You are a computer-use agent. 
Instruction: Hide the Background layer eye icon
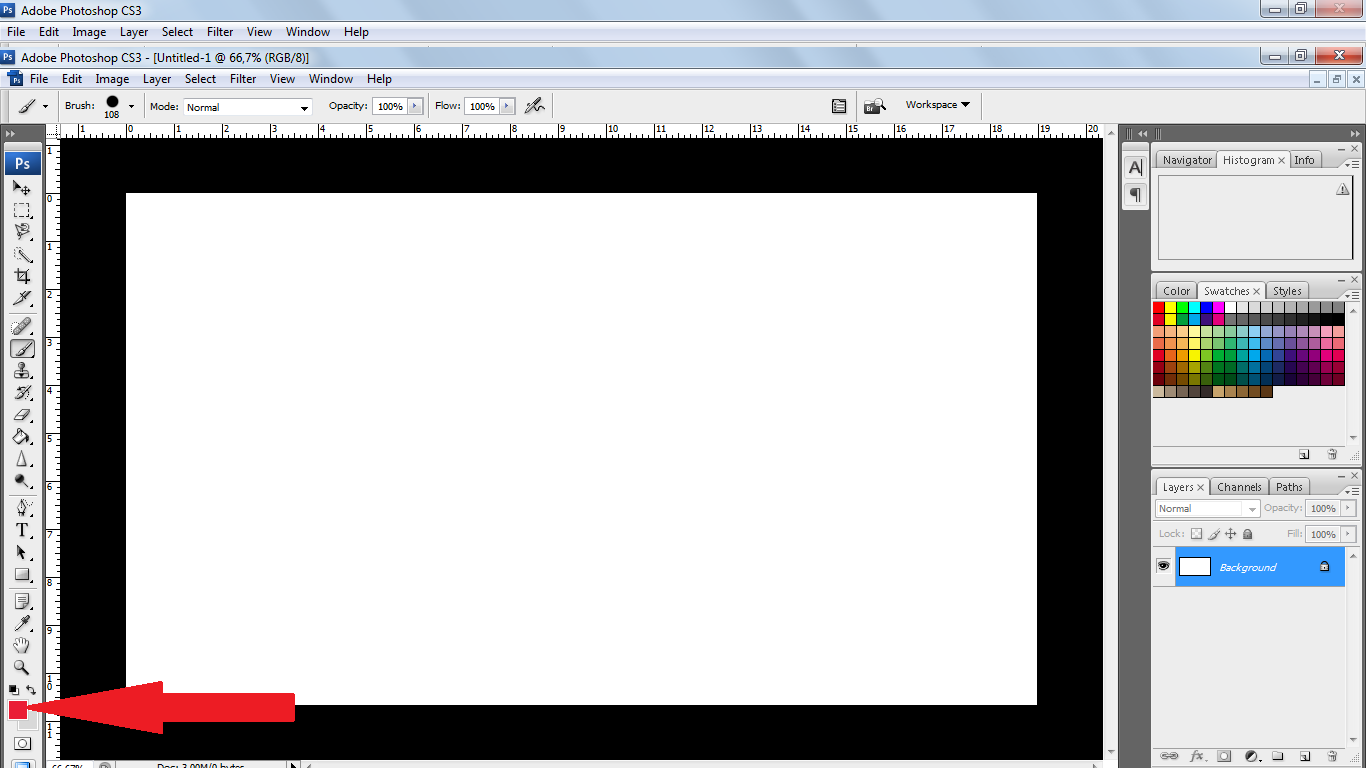(x=1163, y=566)
